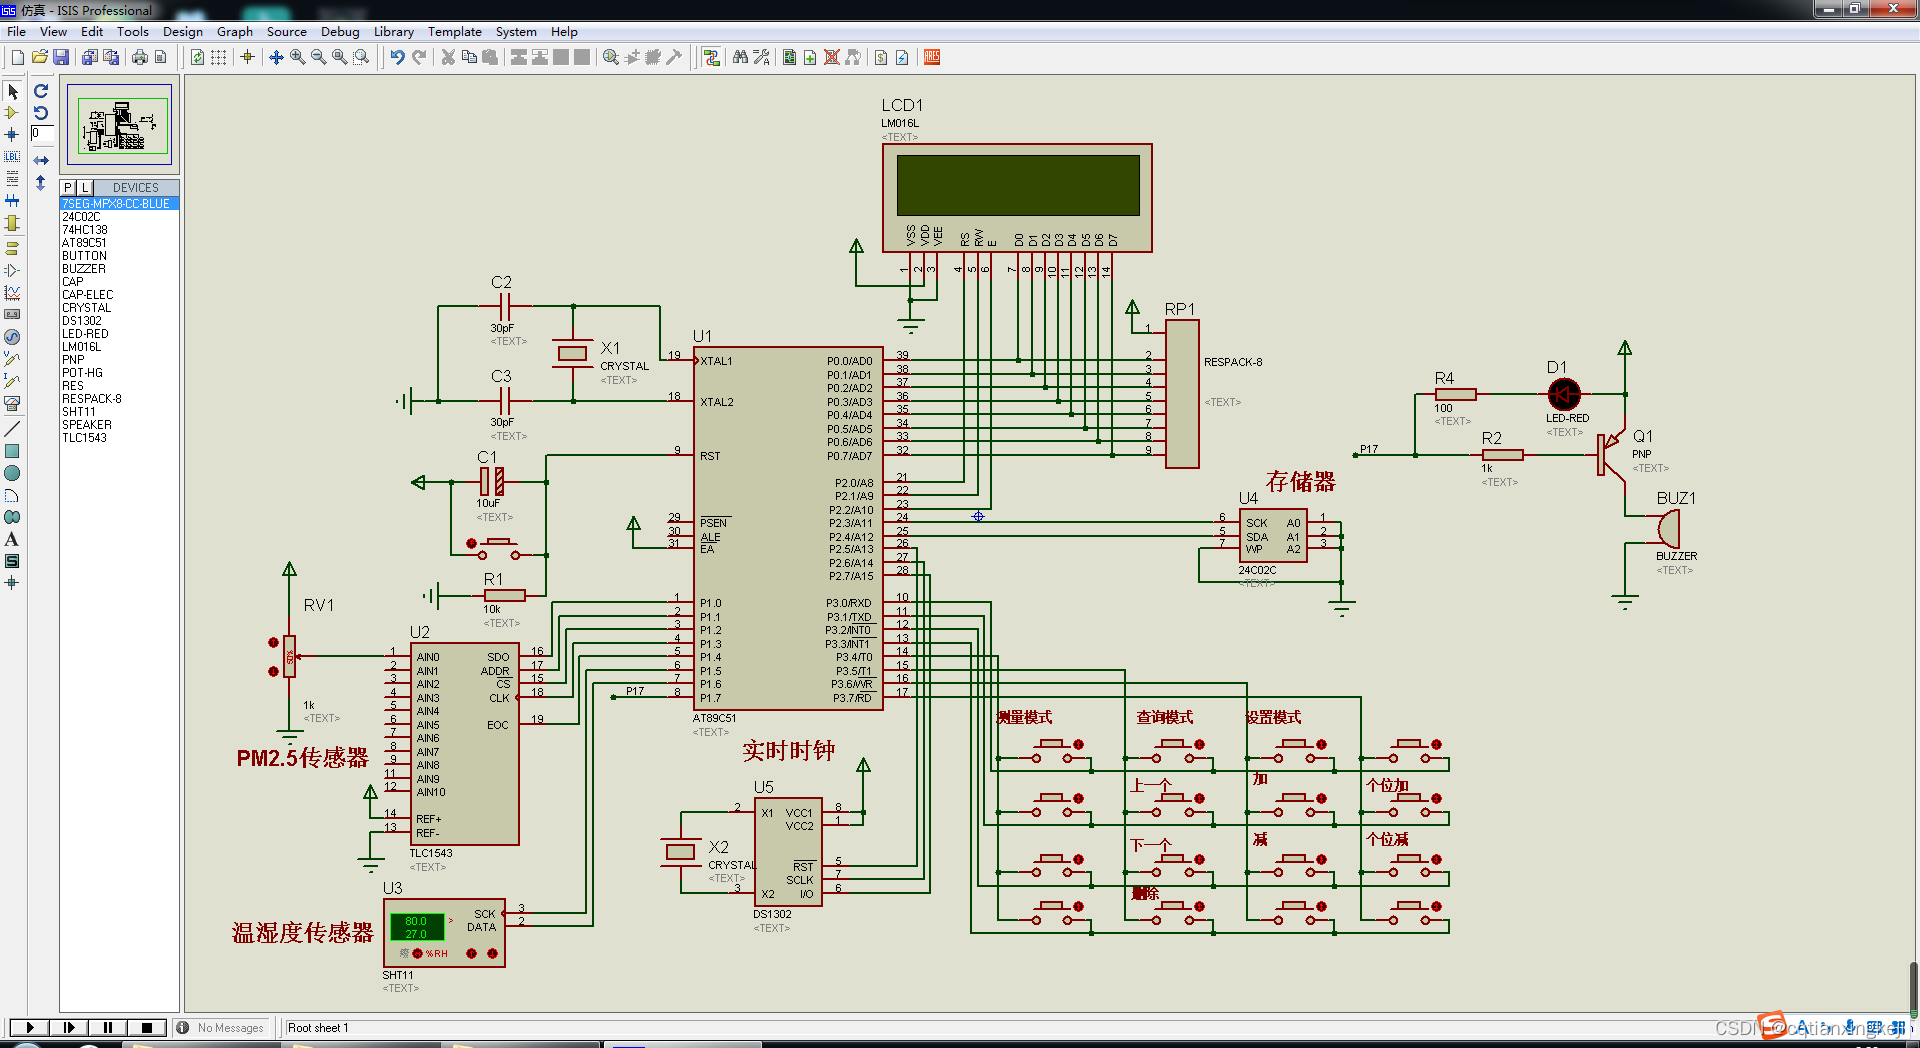Rotate component clockwise
Viewport: 1920px width, 1048px height.
click(41, 91)
